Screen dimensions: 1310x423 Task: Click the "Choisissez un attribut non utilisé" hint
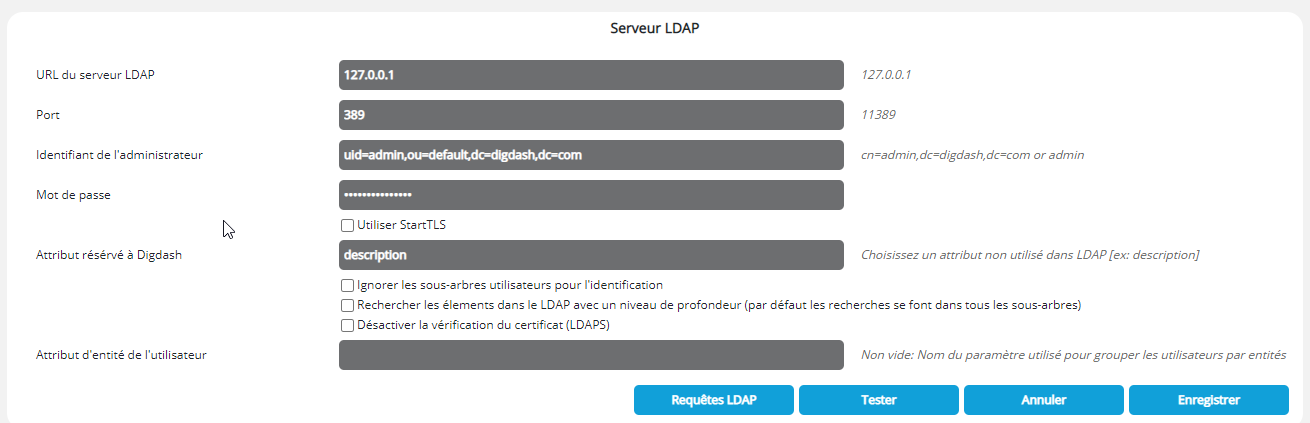tap(1029, 255)
